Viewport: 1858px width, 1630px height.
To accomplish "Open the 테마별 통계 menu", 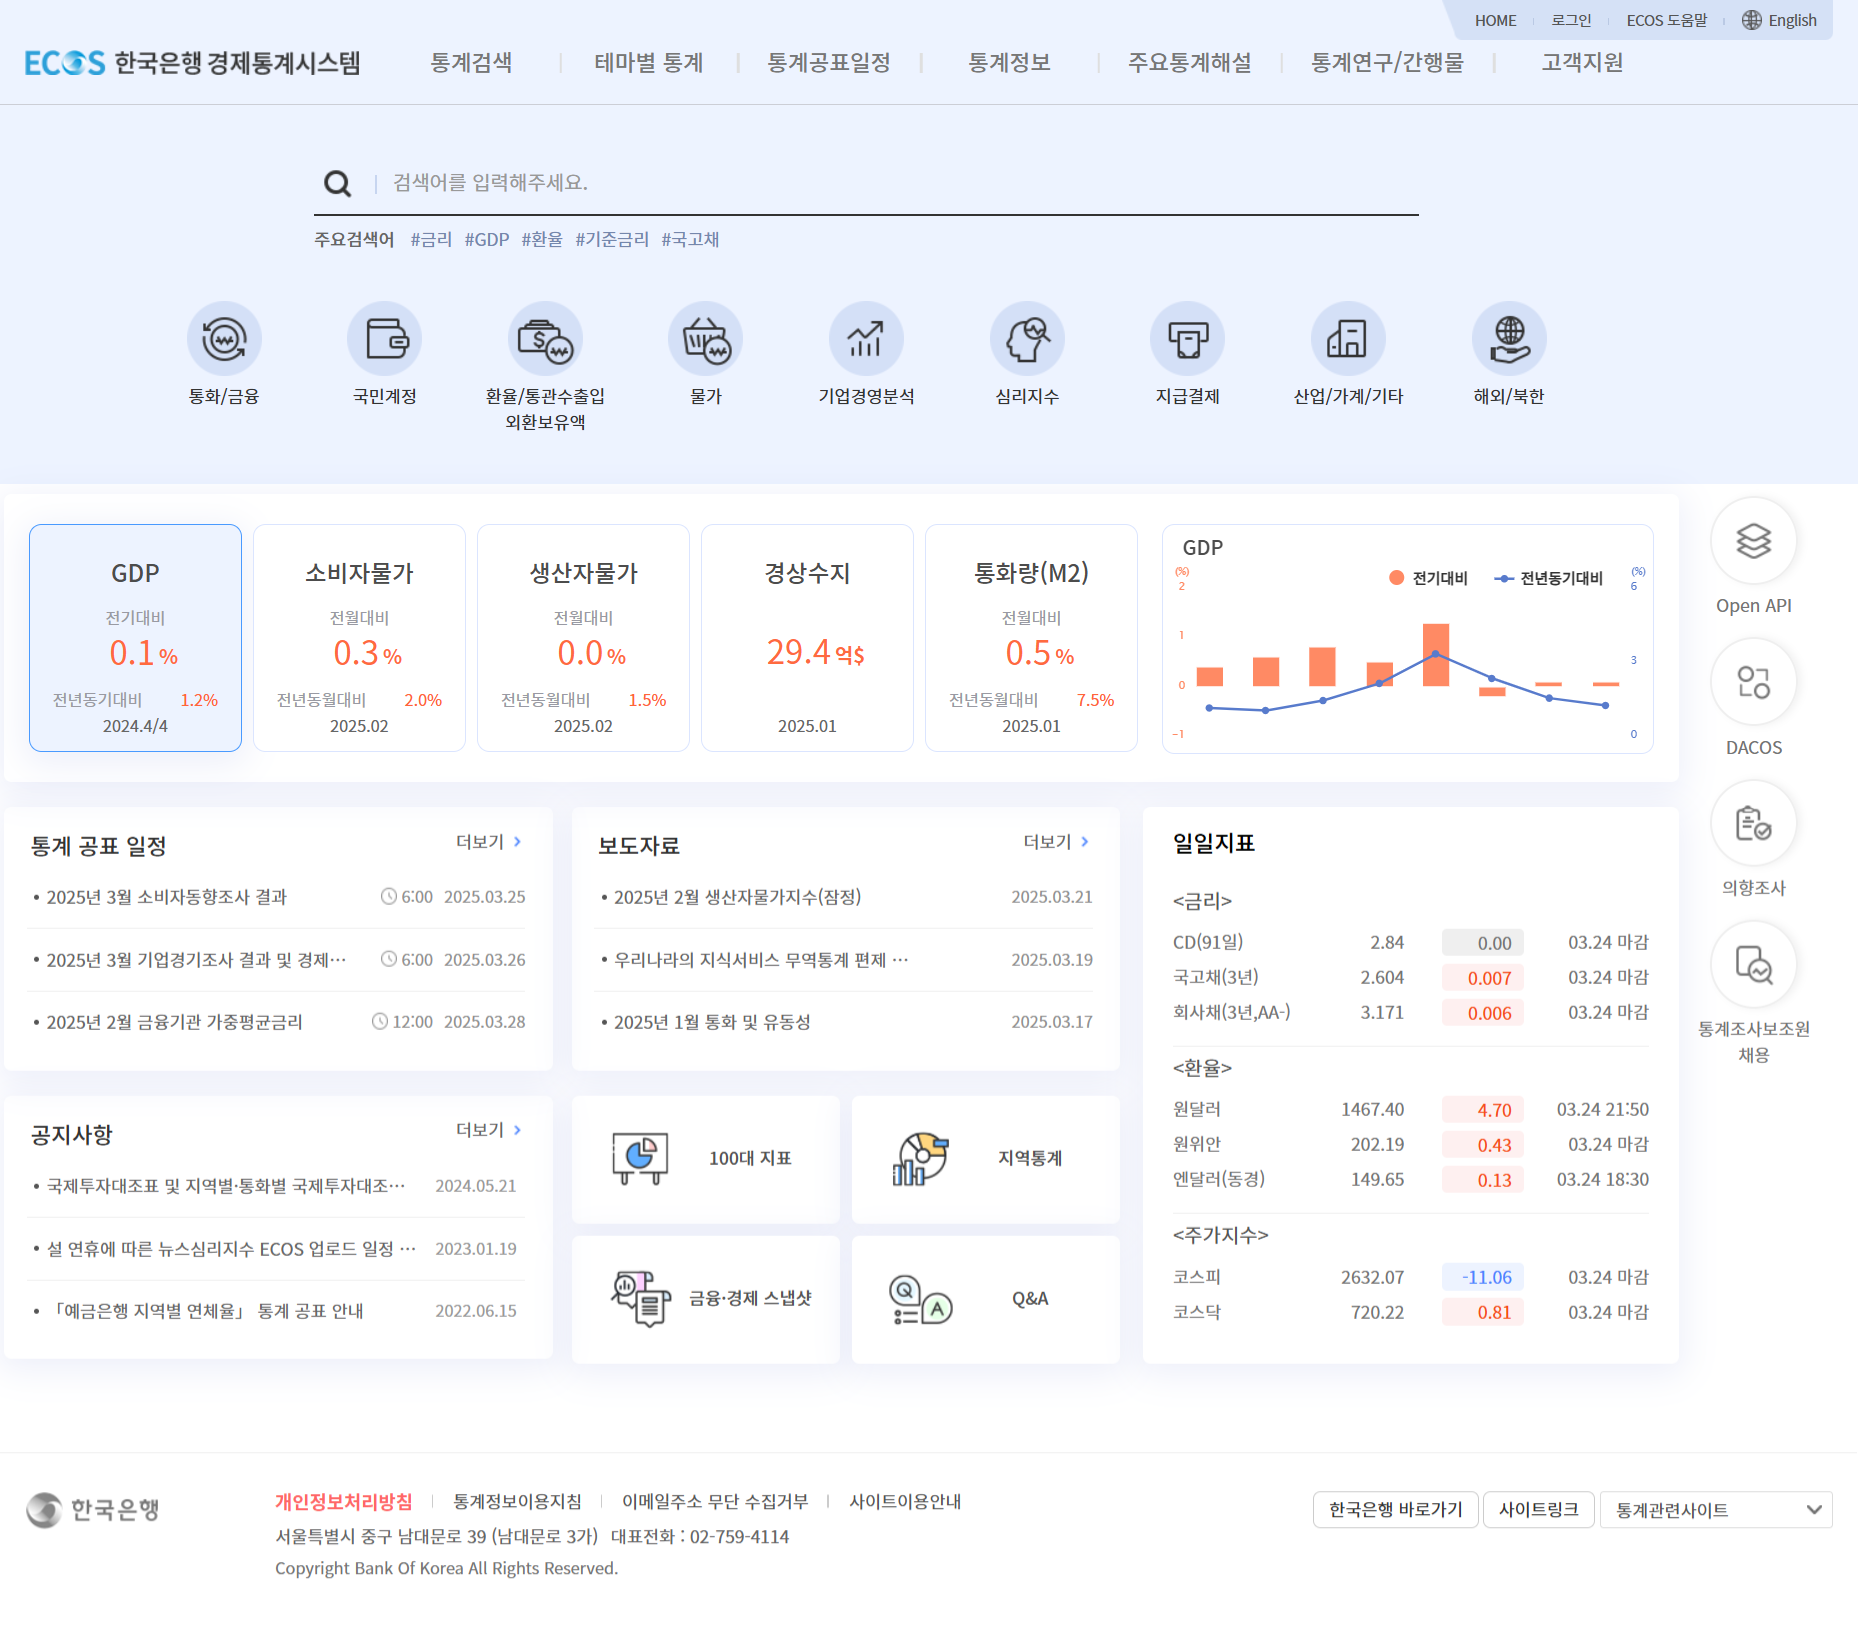I will click(649, 63).
